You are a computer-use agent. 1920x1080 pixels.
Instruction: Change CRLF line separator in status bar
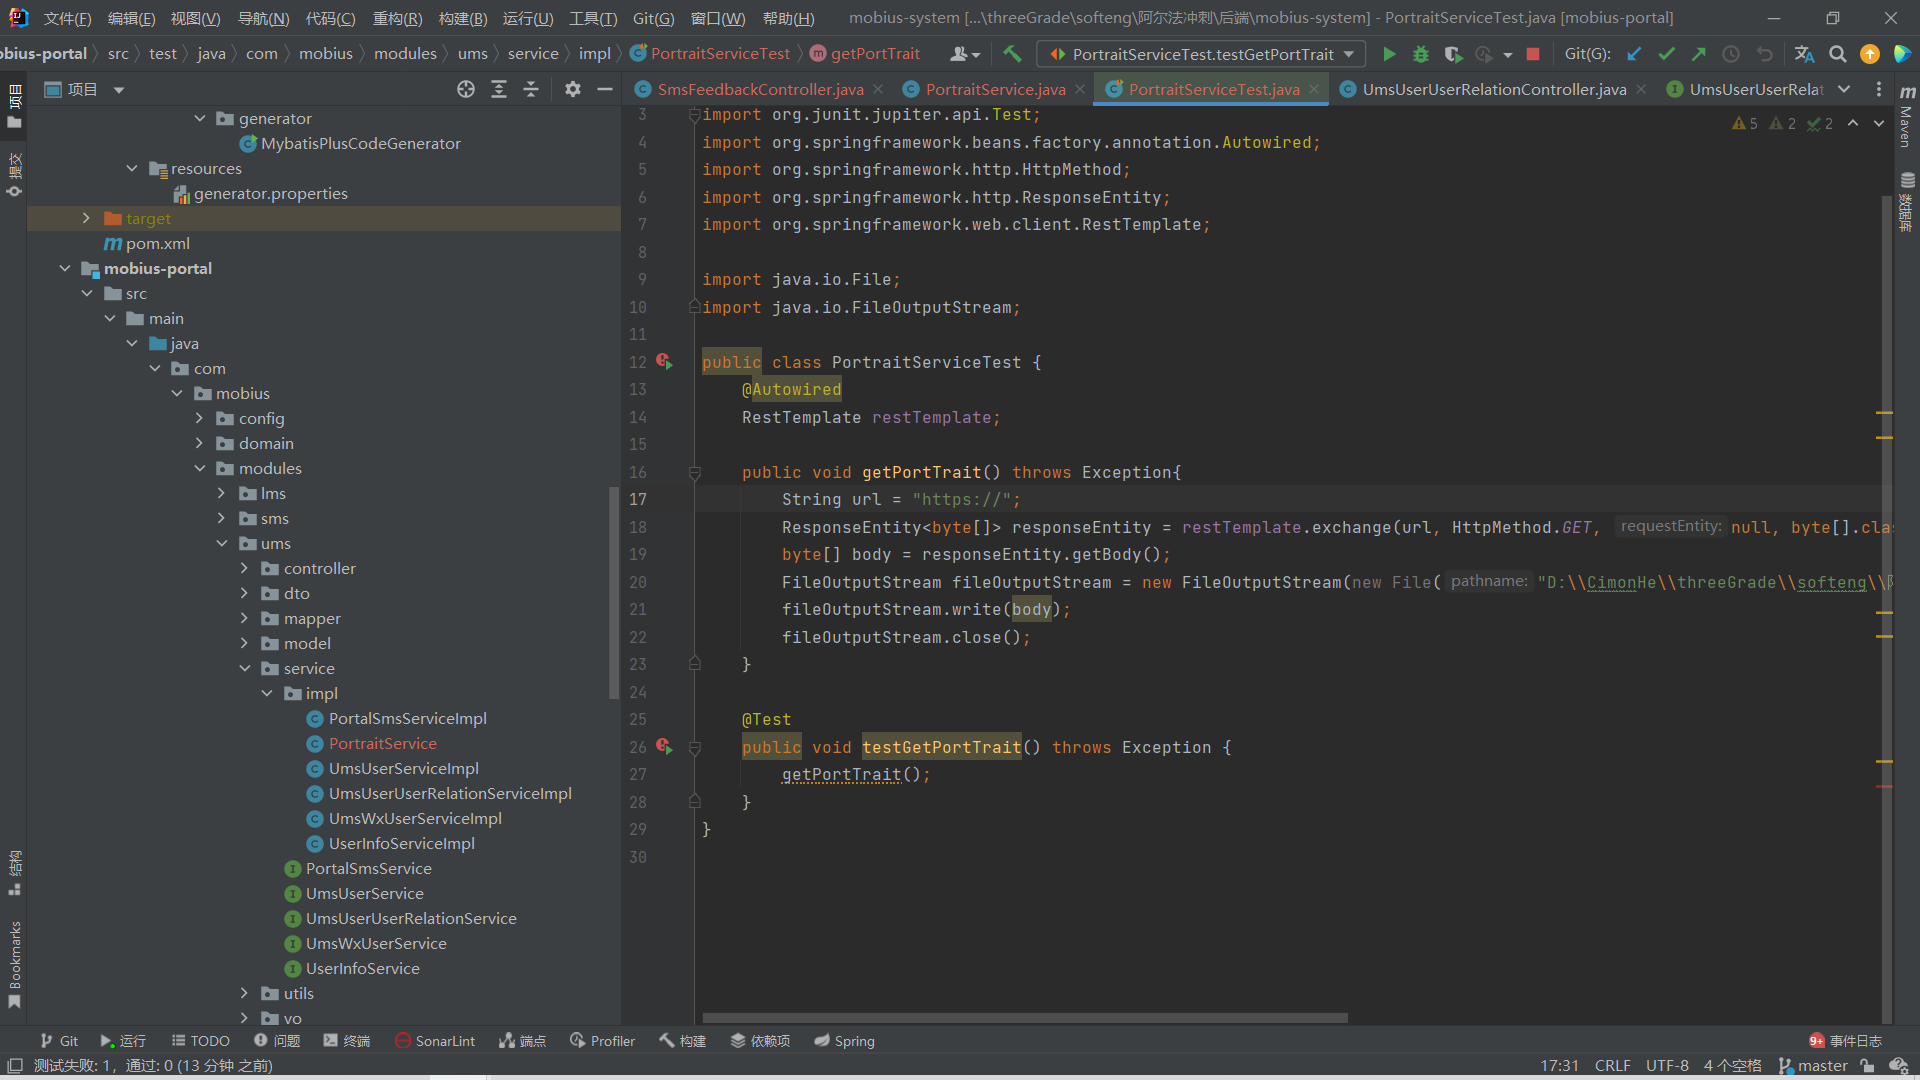[x=1612, y=1066]
